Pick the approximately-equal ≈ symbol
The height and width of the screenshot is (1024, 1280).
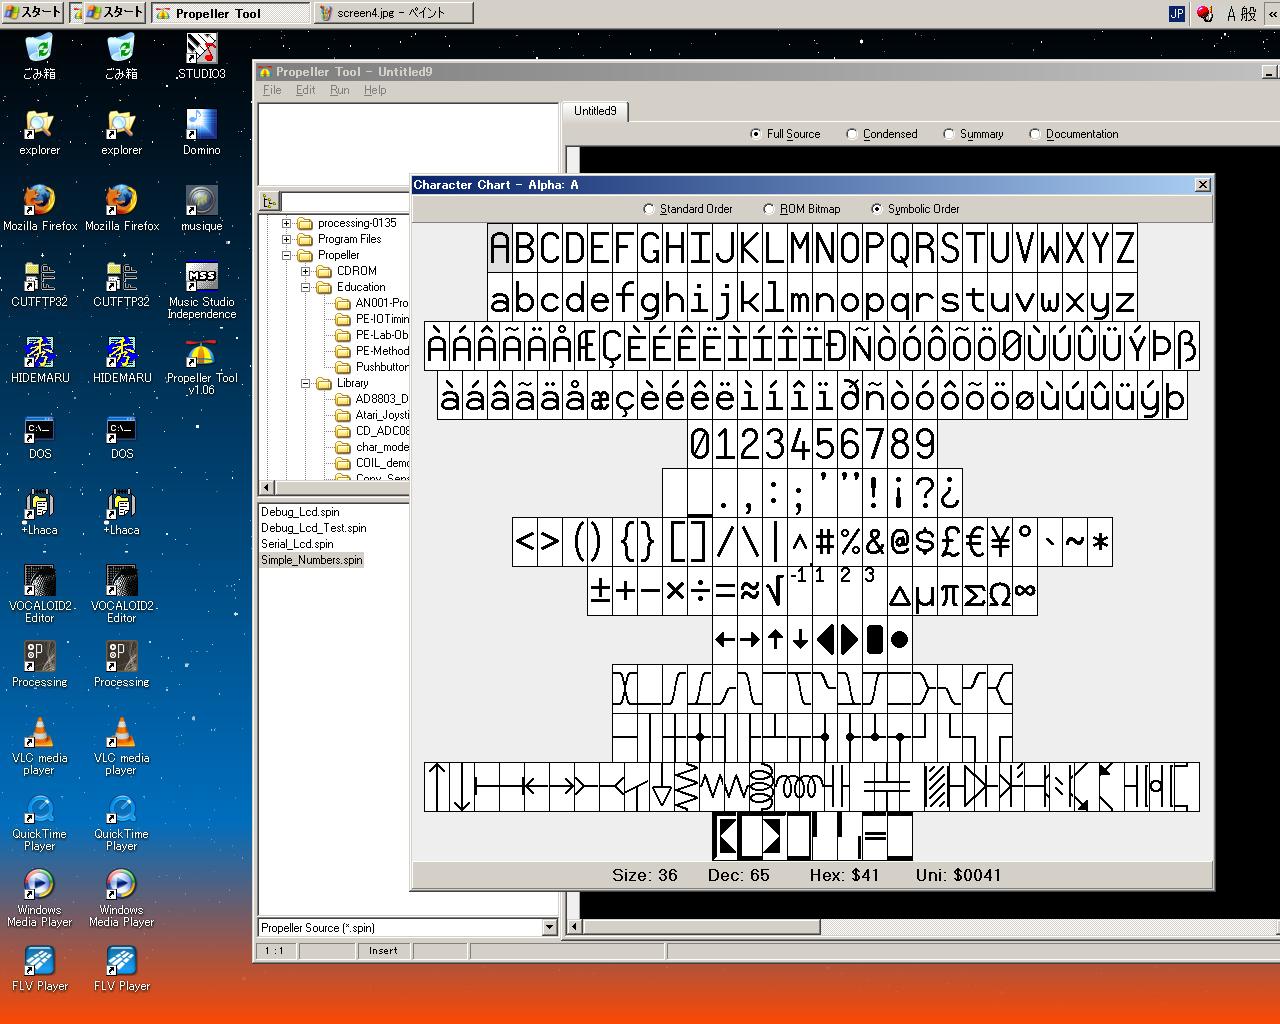click(x=750, y=592)
